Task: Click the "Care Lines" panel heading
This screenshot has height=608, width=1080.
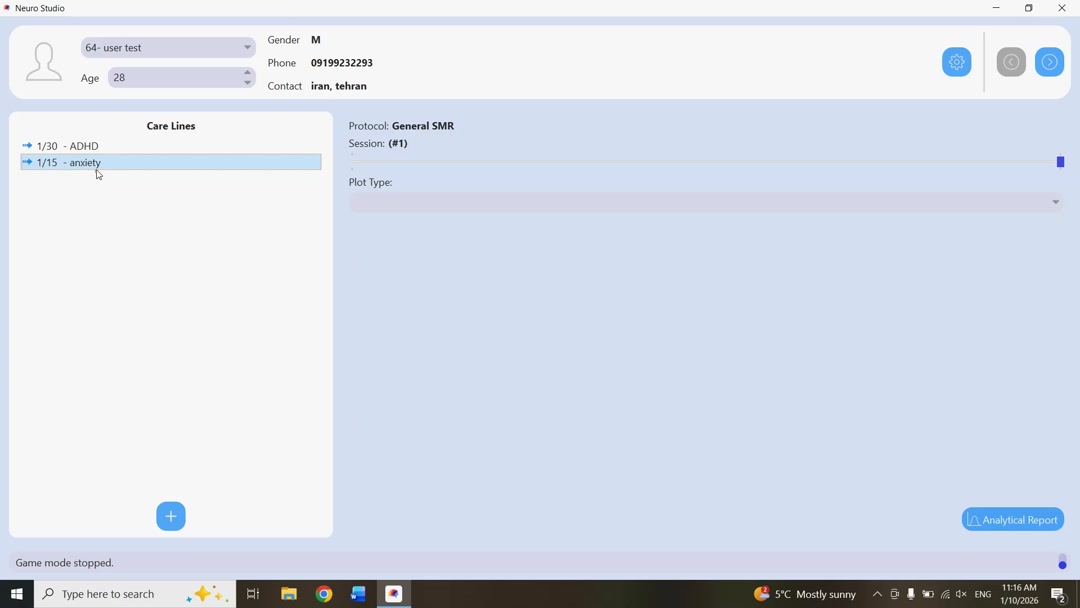Action: pos(171,126)
